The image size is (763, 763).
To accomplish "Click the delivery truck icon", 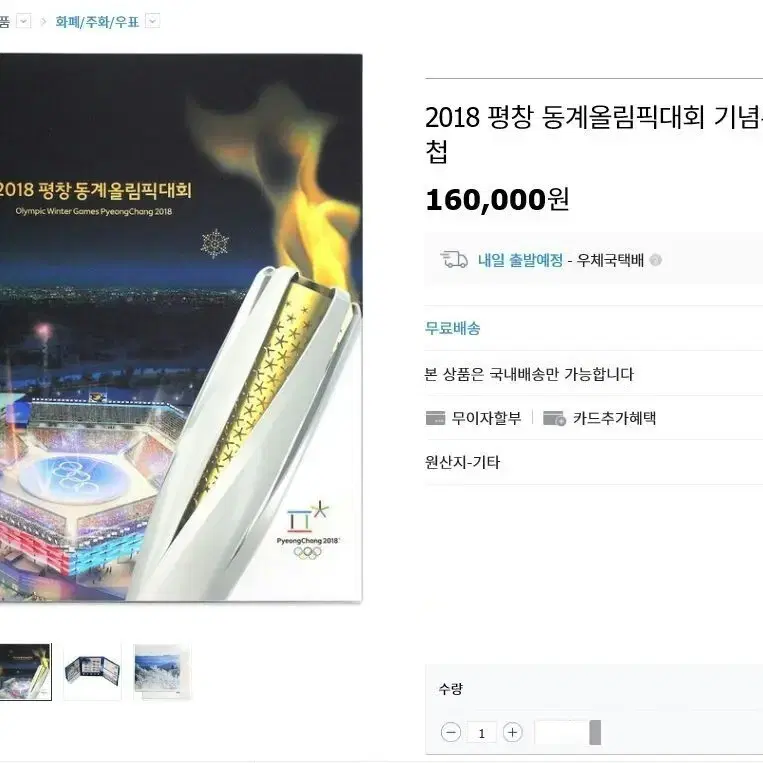I will point(454,260).
